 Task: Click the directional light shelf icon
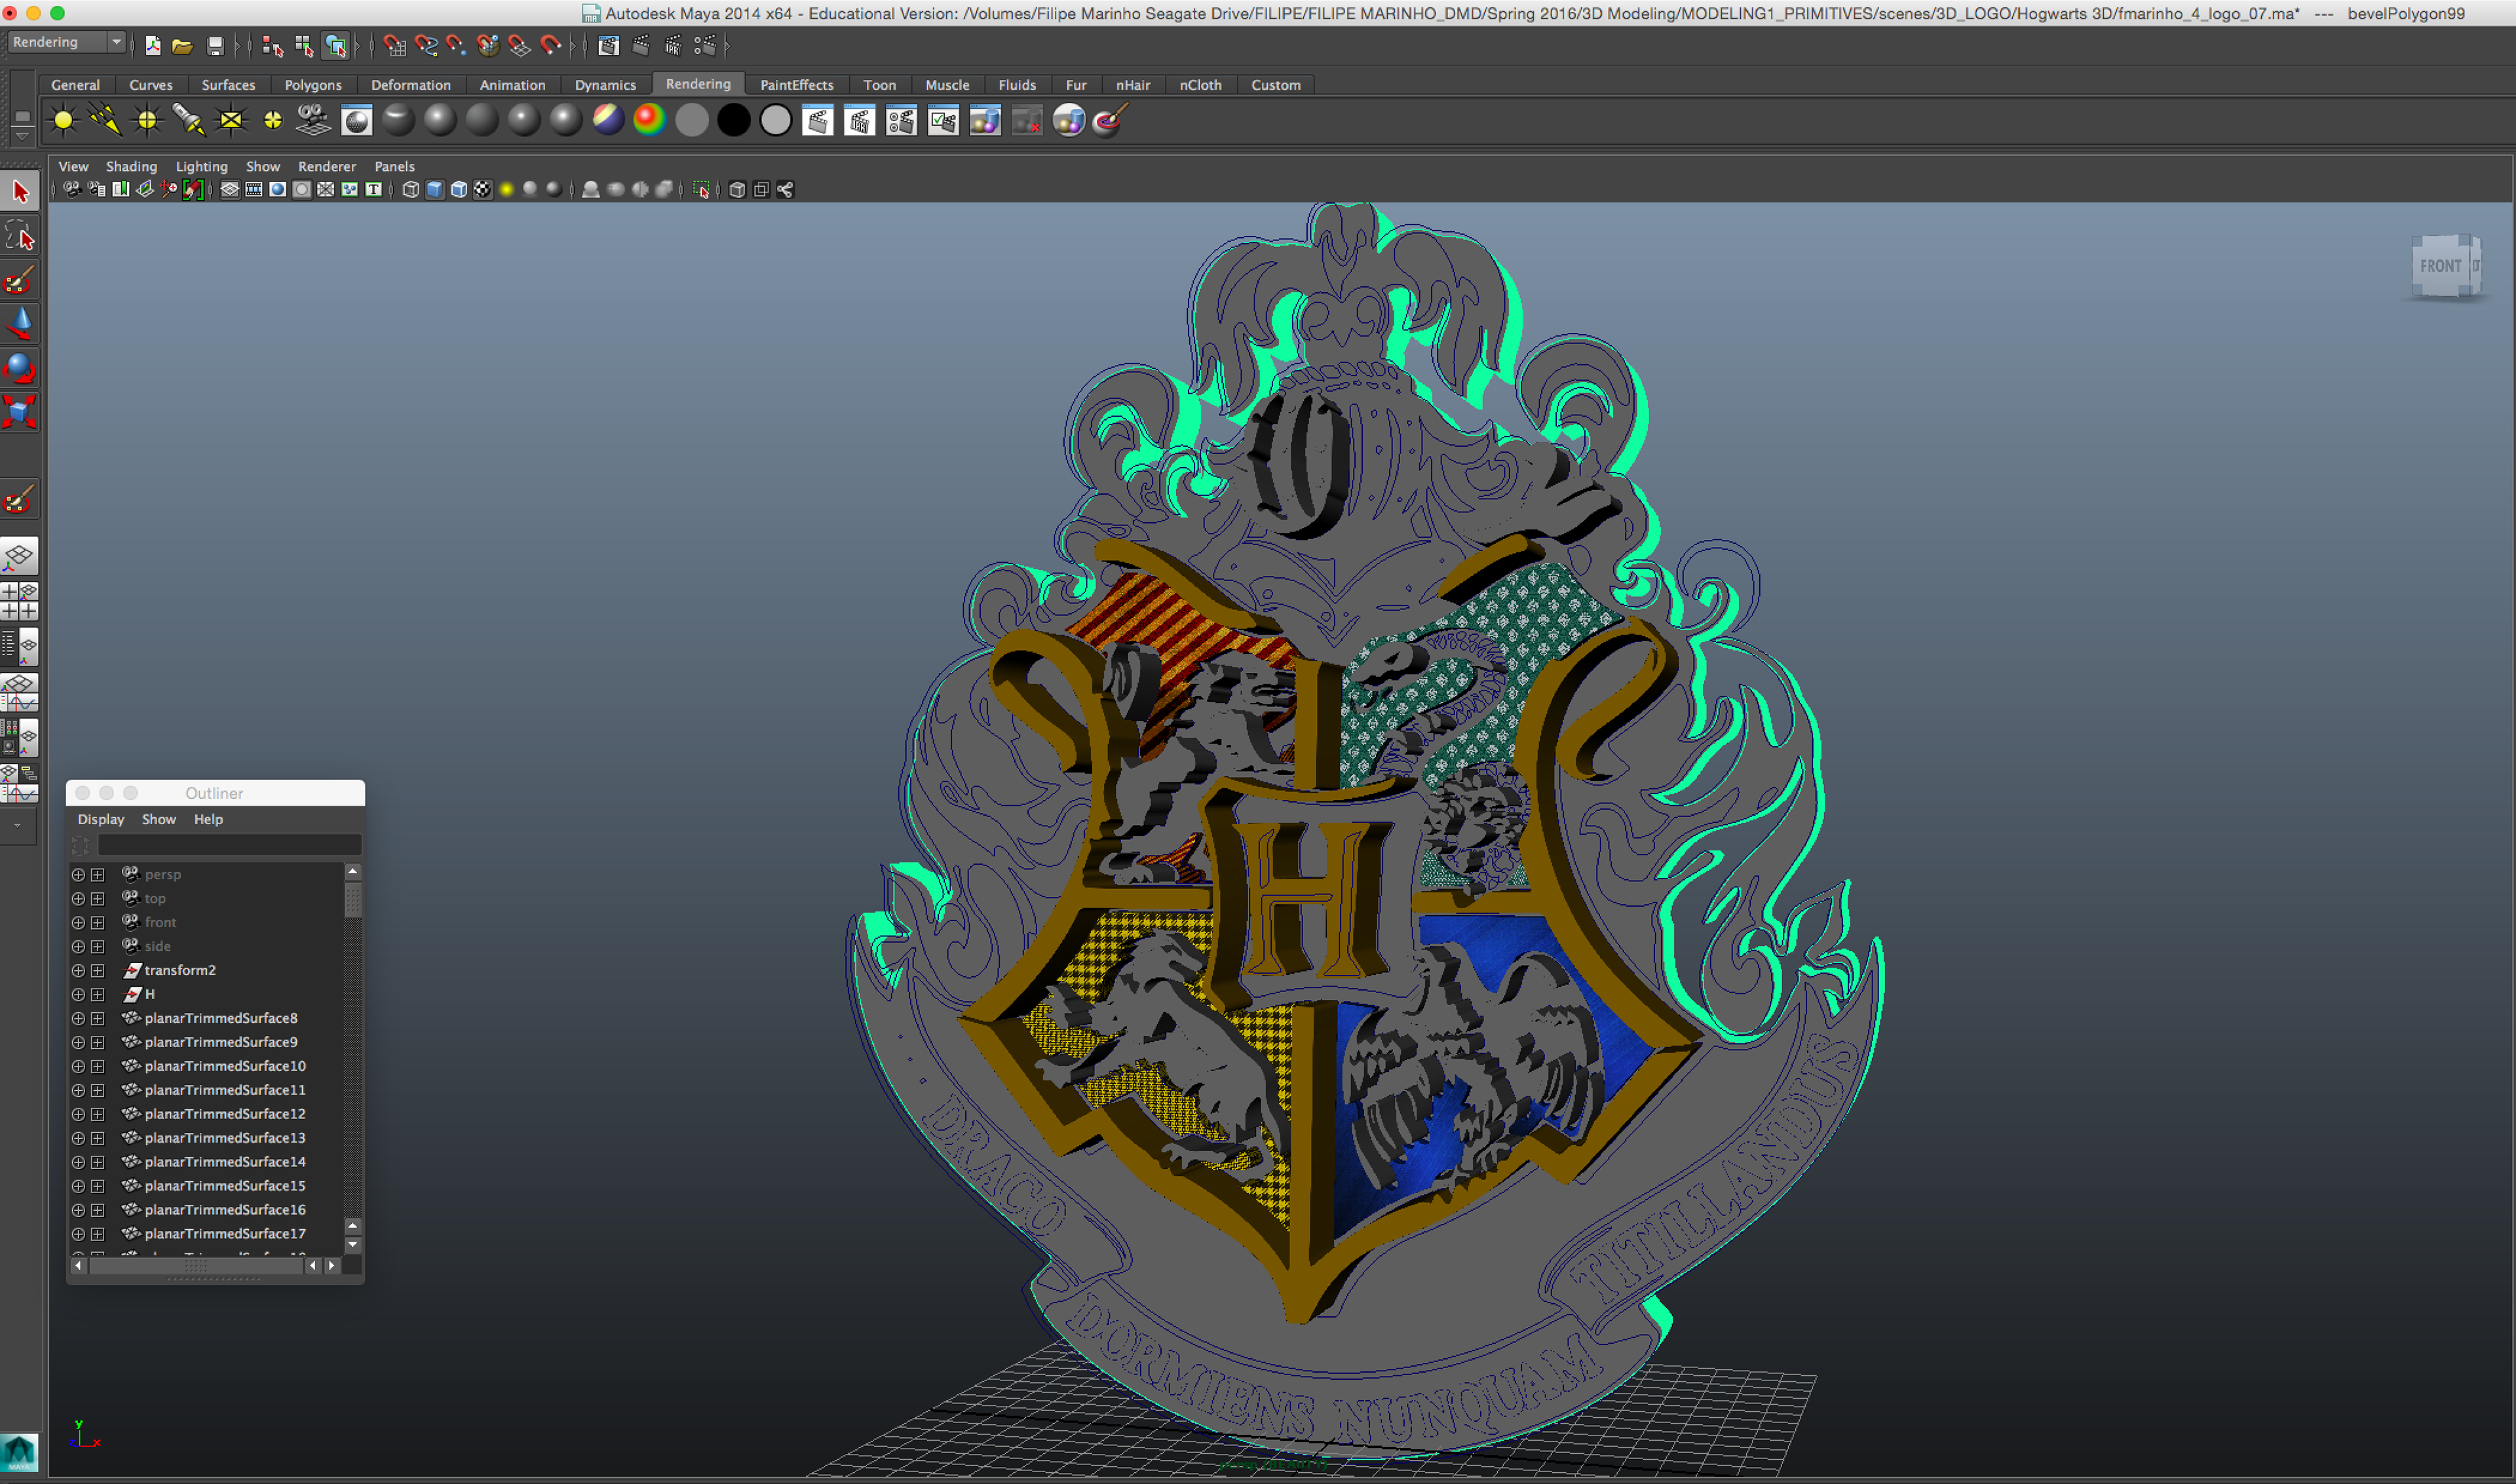105,121
